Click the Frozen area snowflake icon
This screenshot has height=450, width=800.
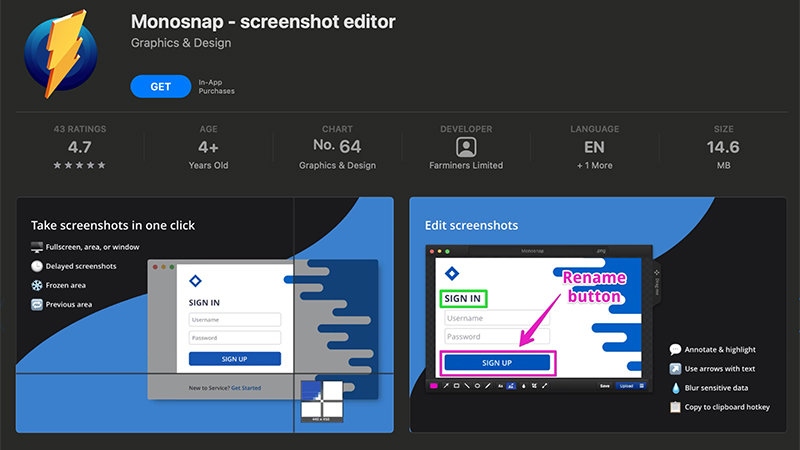point(37,285)
